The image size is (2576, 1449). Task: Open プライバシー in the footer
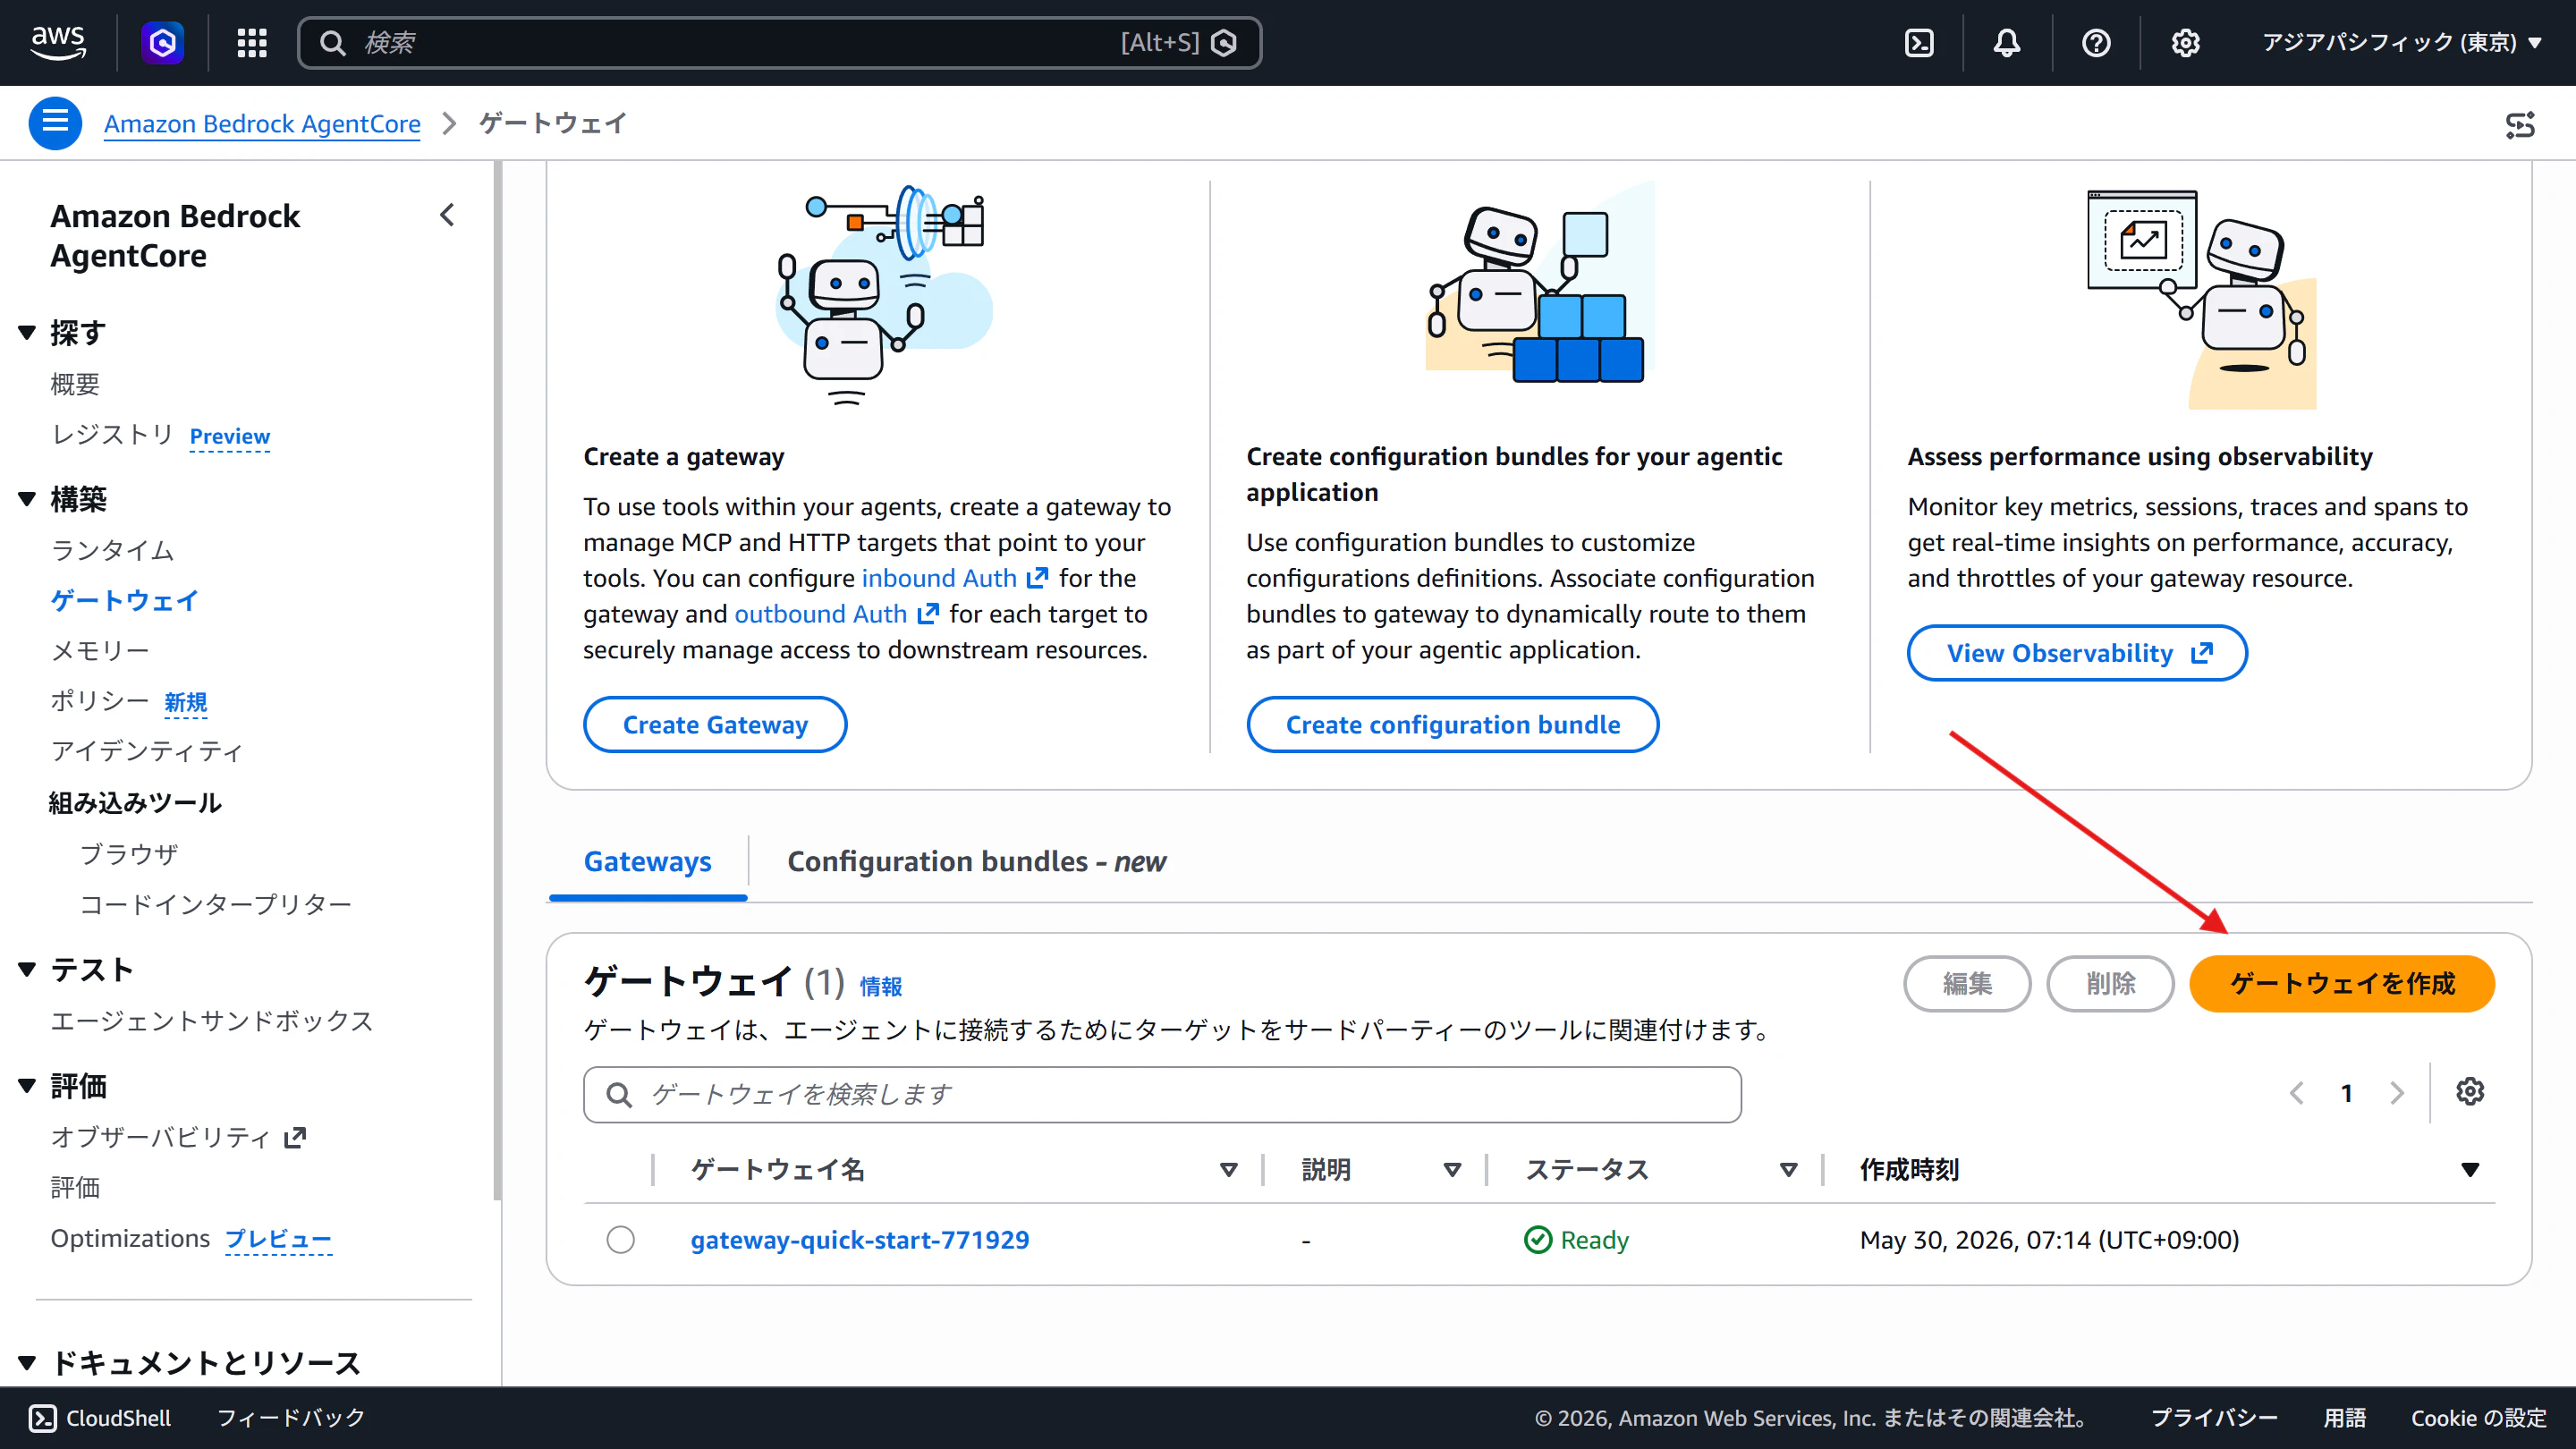coord(2214,1418)
